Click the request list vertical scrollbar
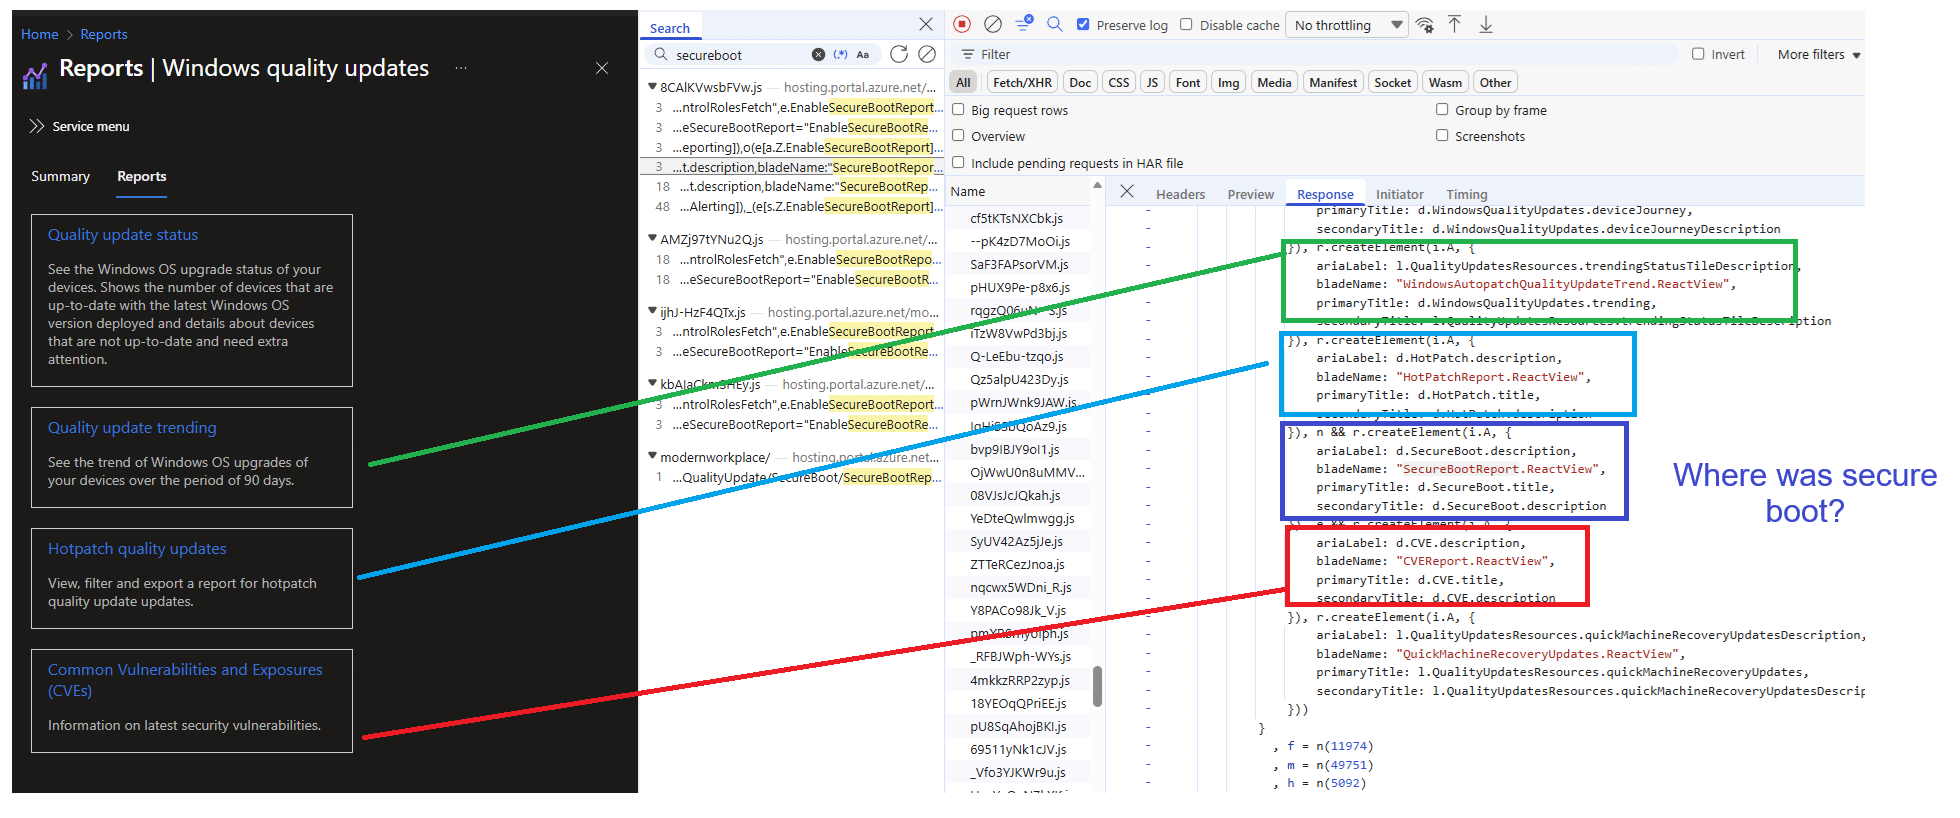This screenshot has height=818, width=1960. tap(1097, 685)
